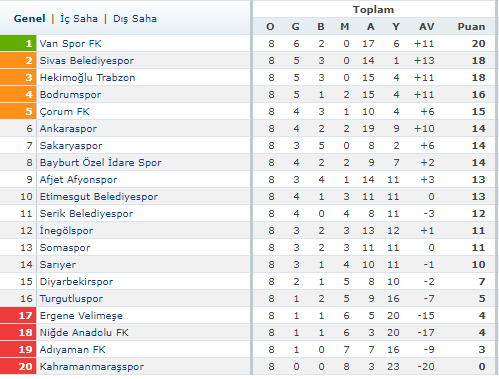This screenshot has width=499, height=379.
Task: Click Sivas Belediyespor team name
Action: click(x=87, y=60)
